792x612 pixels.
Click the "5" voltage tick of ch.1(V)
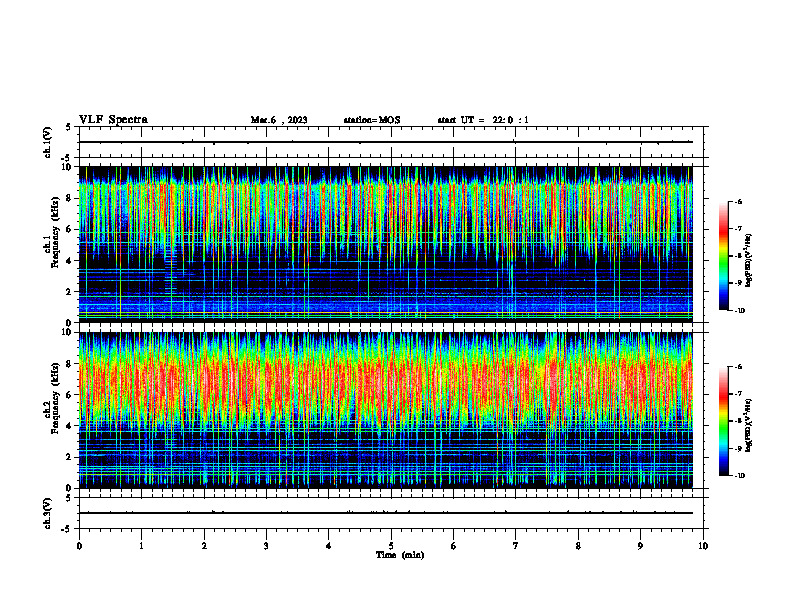tap(69, 128)
